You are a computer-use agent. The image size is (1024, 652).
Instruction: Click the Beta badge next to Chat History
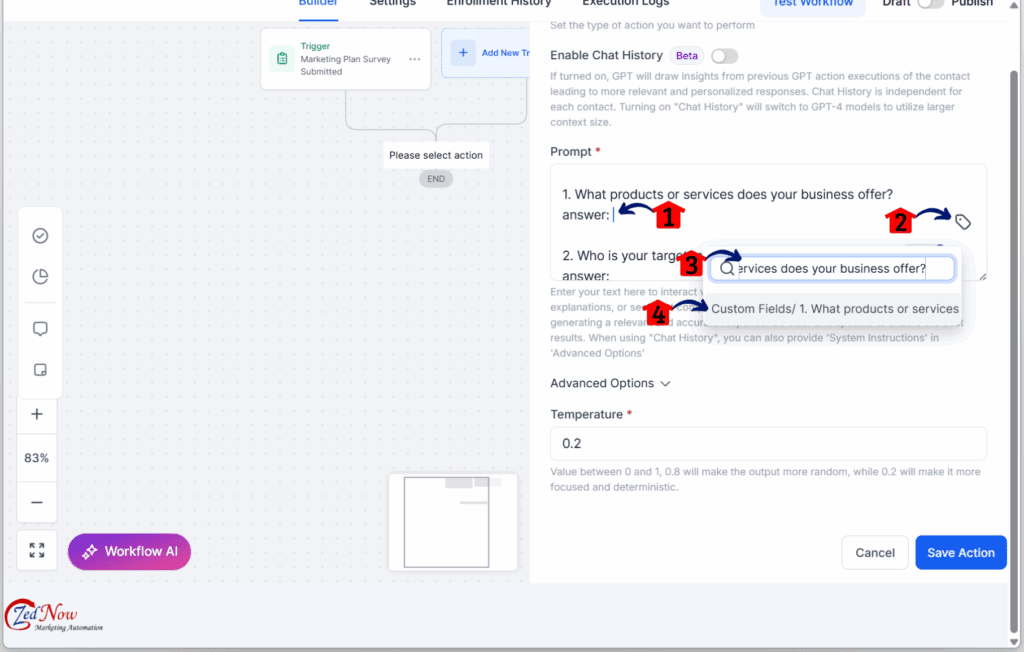[x=686, y=56]
